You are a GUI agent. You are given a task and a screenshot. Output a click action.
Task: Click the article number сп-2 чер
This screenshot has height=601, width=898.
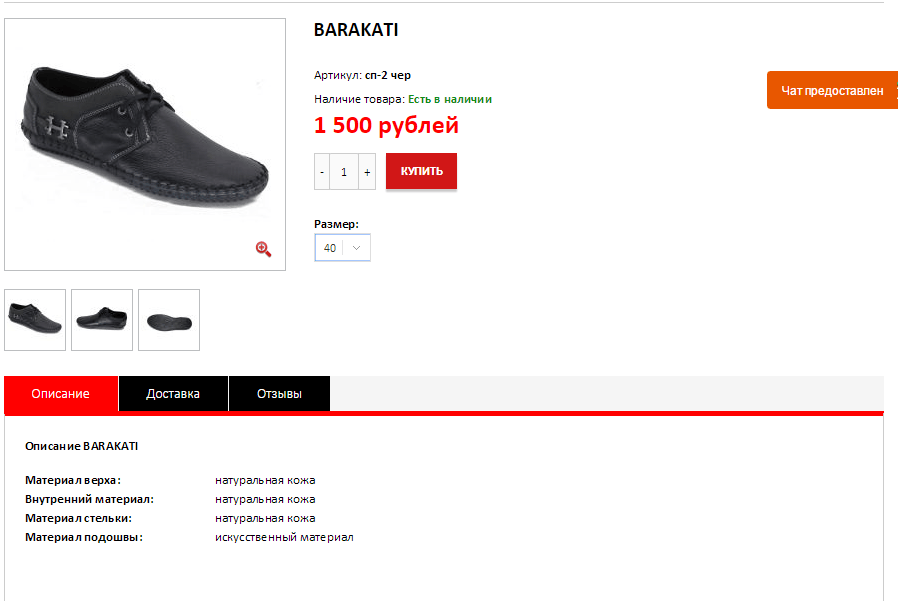388,75
